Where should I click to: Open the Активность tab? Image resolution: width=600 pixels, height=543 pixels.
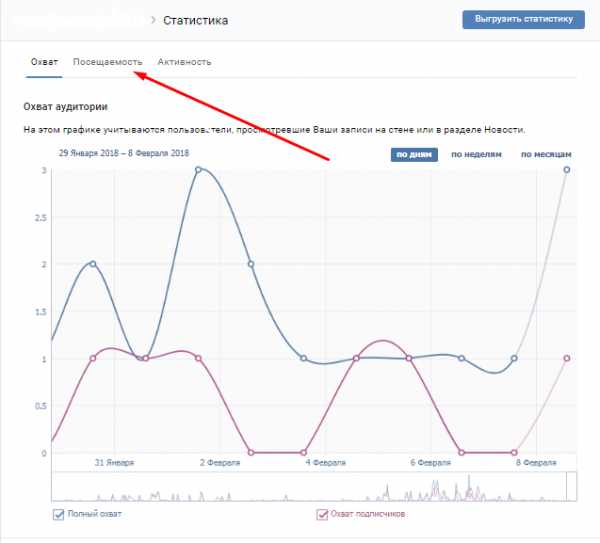click(x=184, y=62)
